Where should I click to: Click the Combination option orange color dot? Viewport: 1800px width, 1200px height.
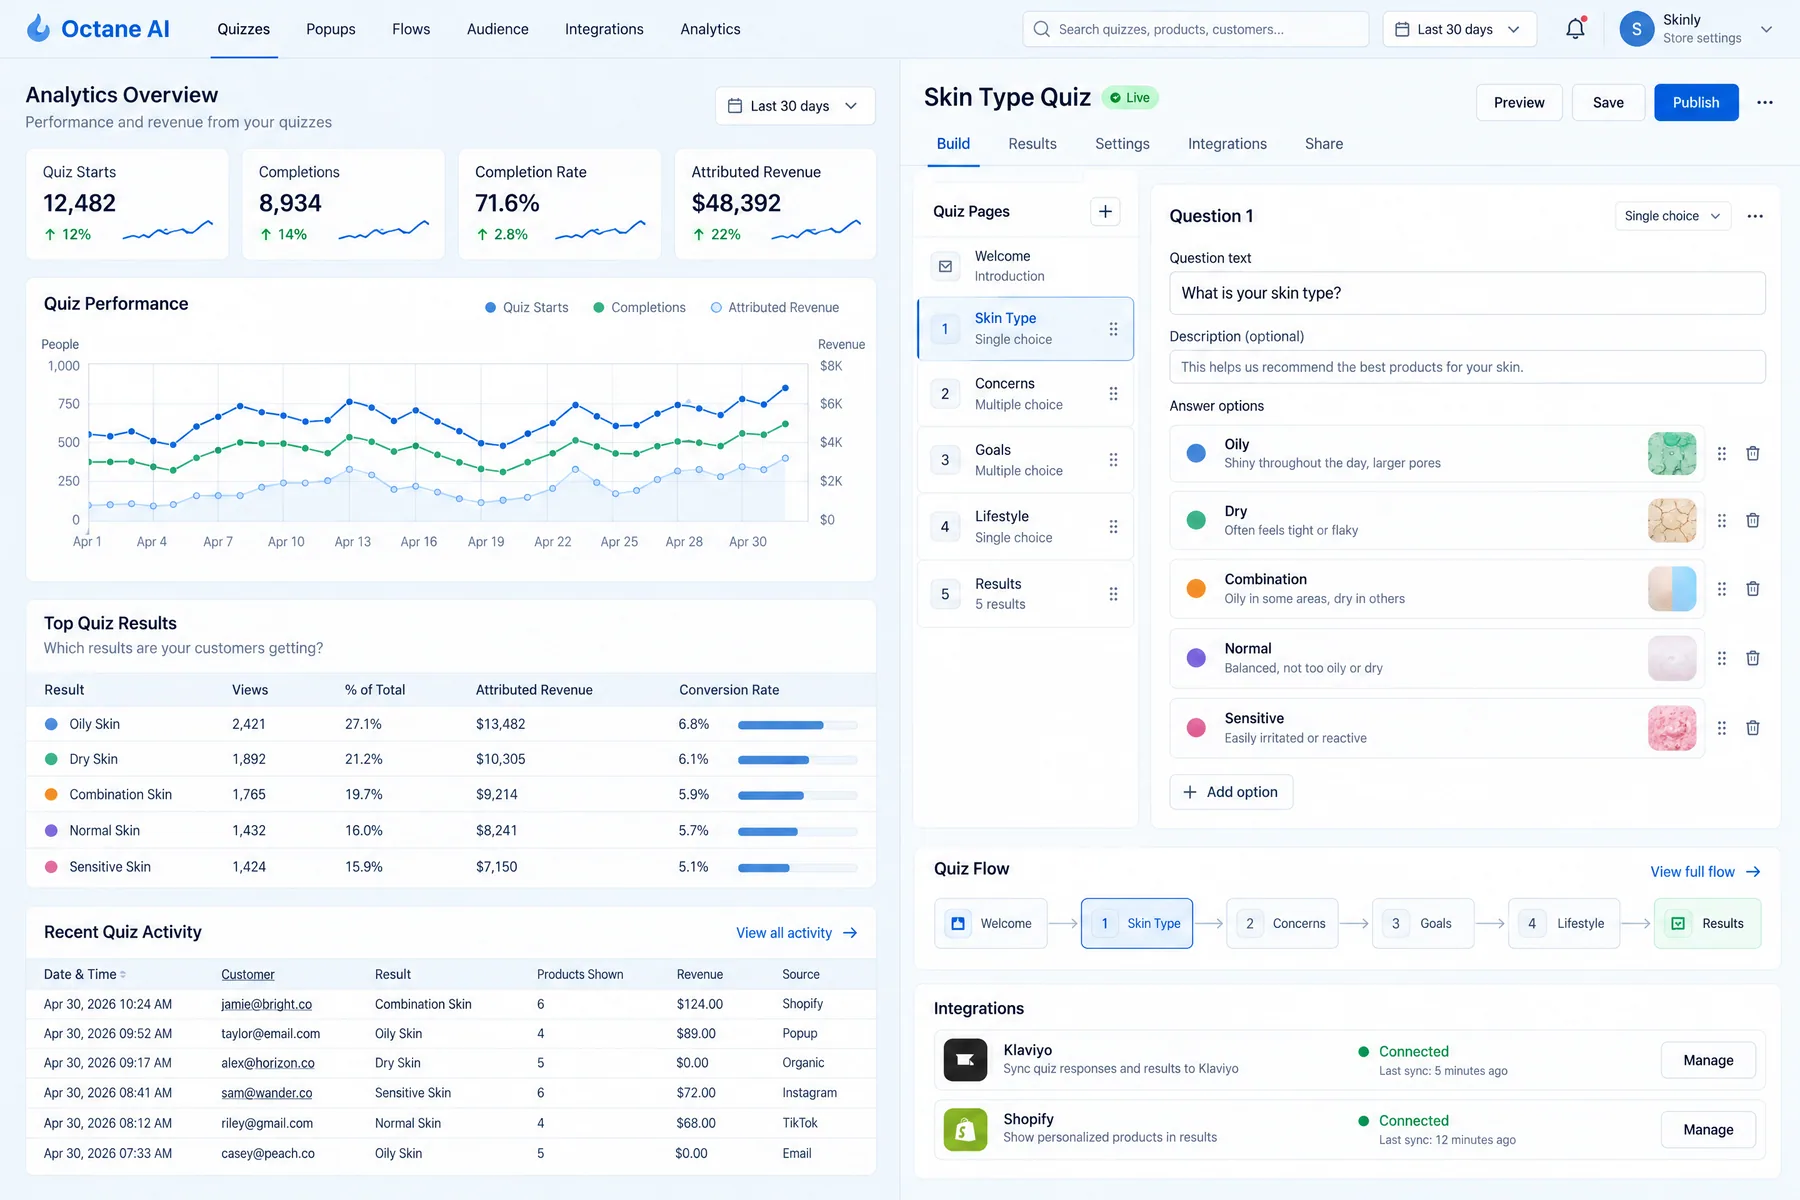pos(1196,588)
